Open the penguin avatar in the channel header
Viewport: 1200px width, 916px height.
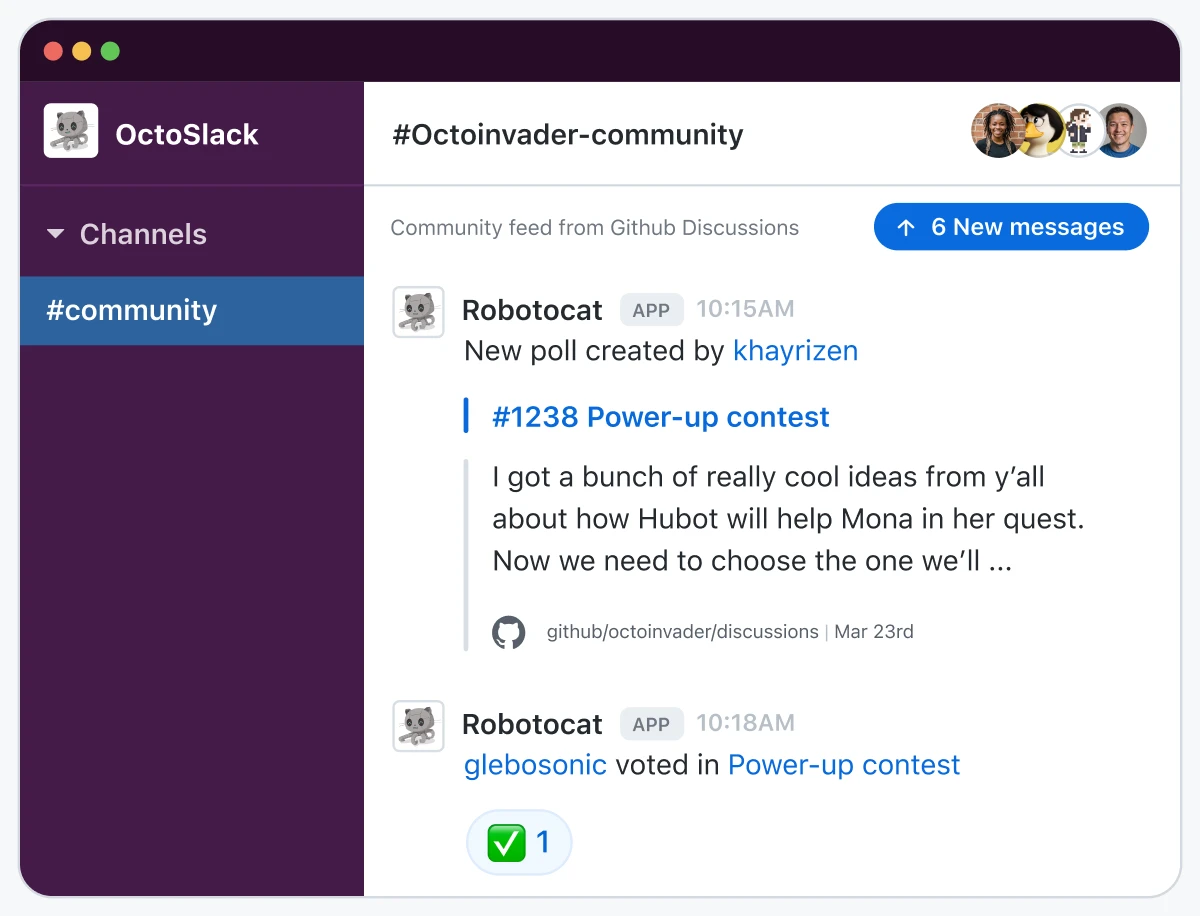(1038, 130)
